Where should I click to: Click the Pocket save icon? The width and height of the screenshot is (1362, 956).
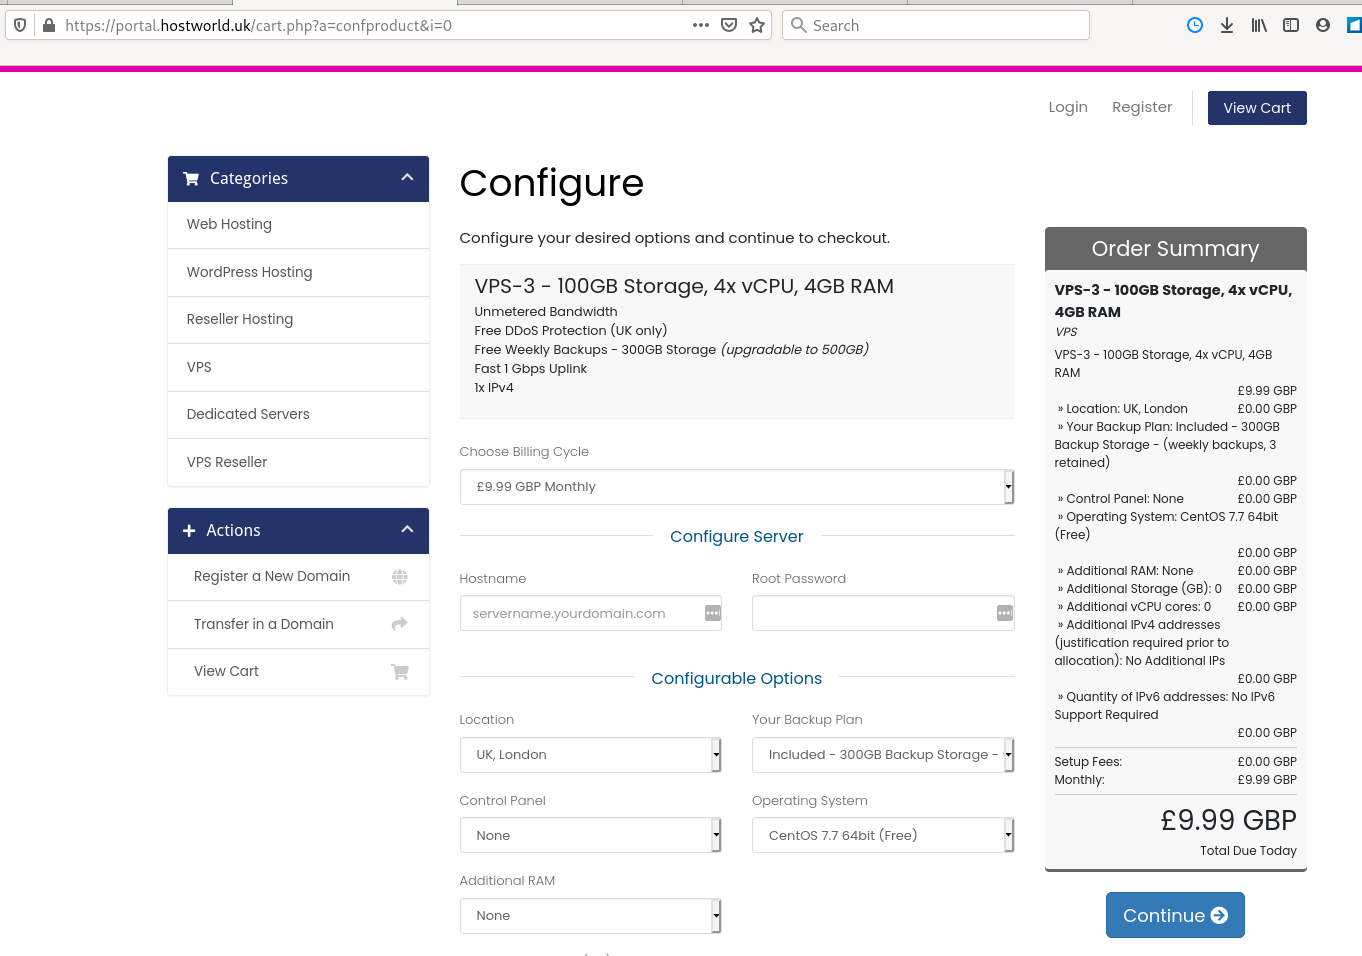(x=729, y=25)
